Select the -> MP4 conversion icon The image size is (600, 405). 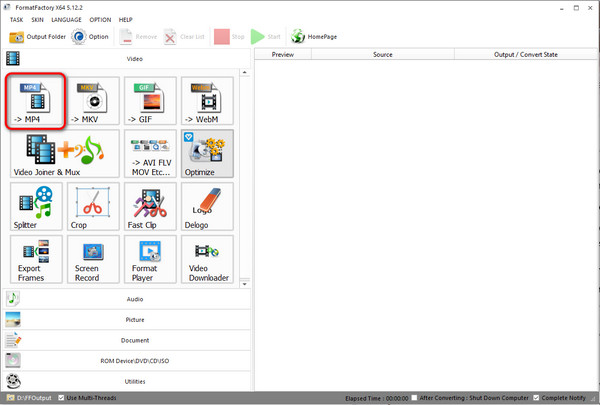coord(35,101)
